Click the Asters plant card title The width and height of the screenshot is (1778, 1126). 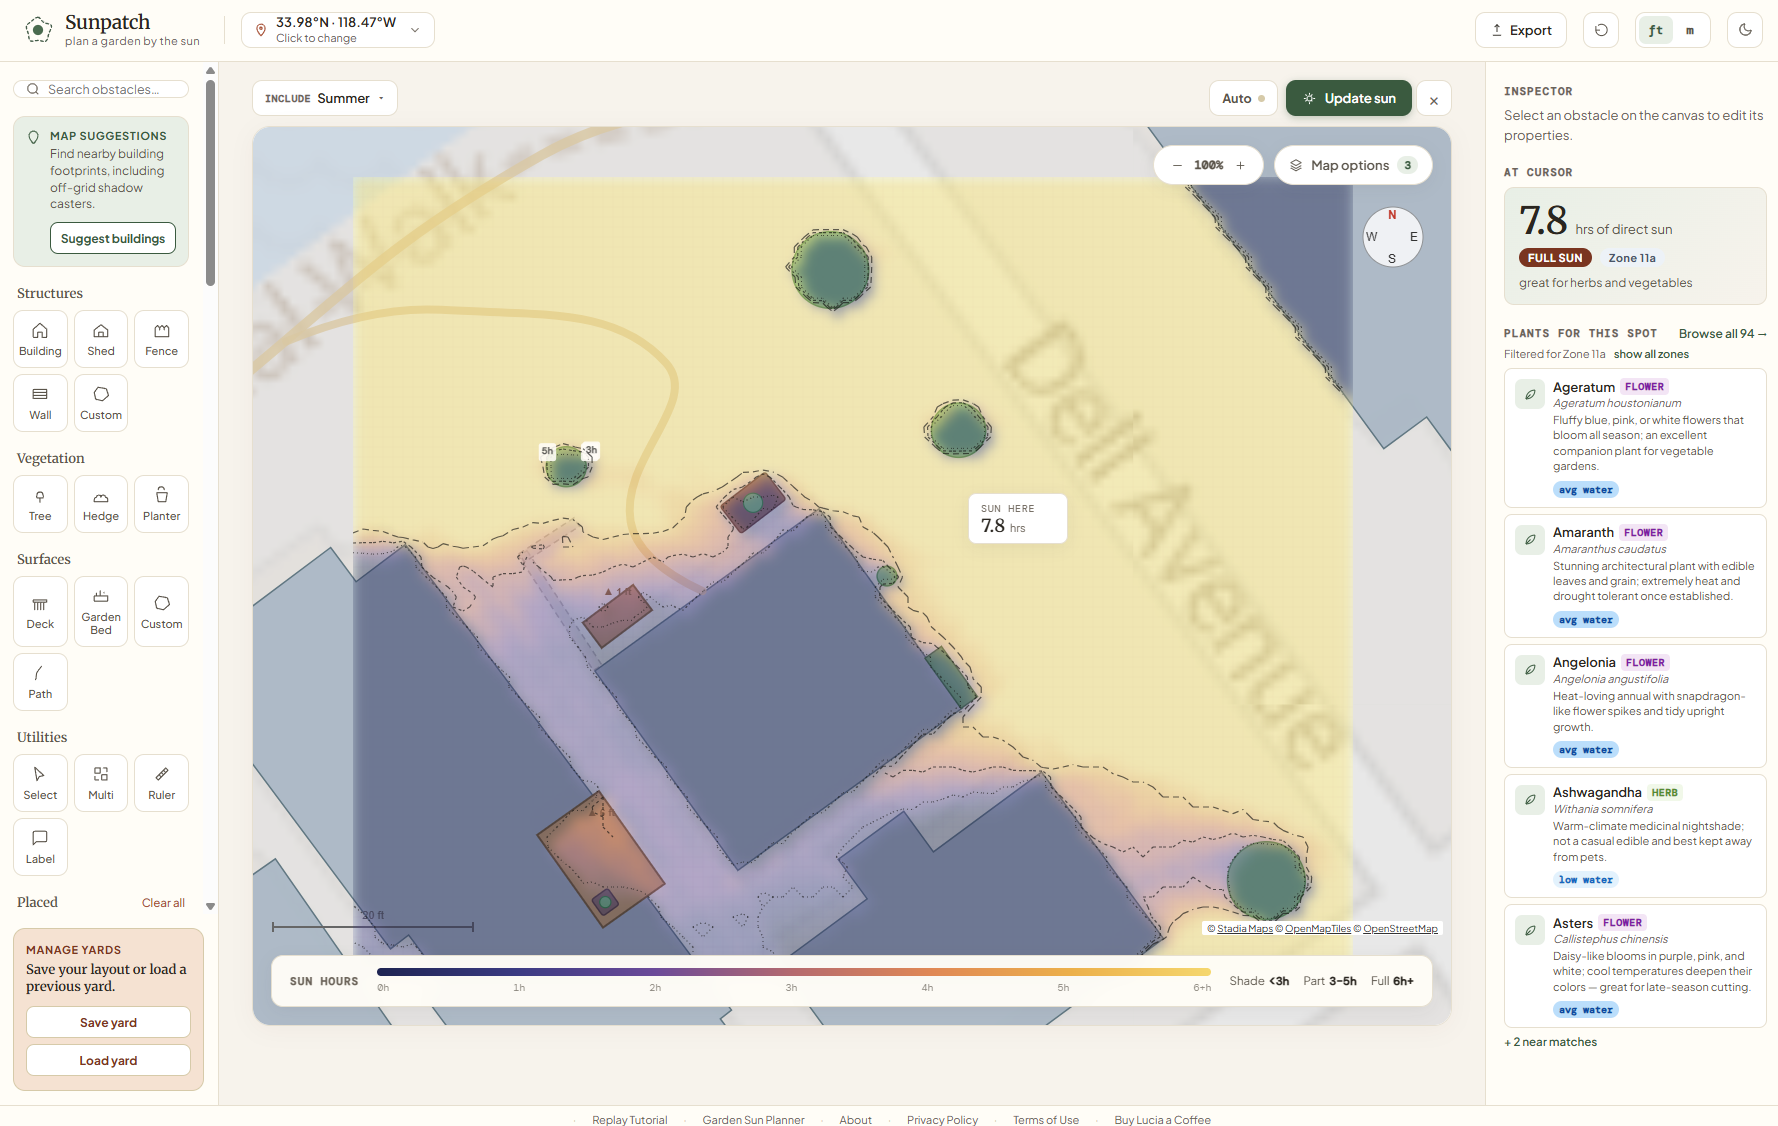(x=1573, y=923)
